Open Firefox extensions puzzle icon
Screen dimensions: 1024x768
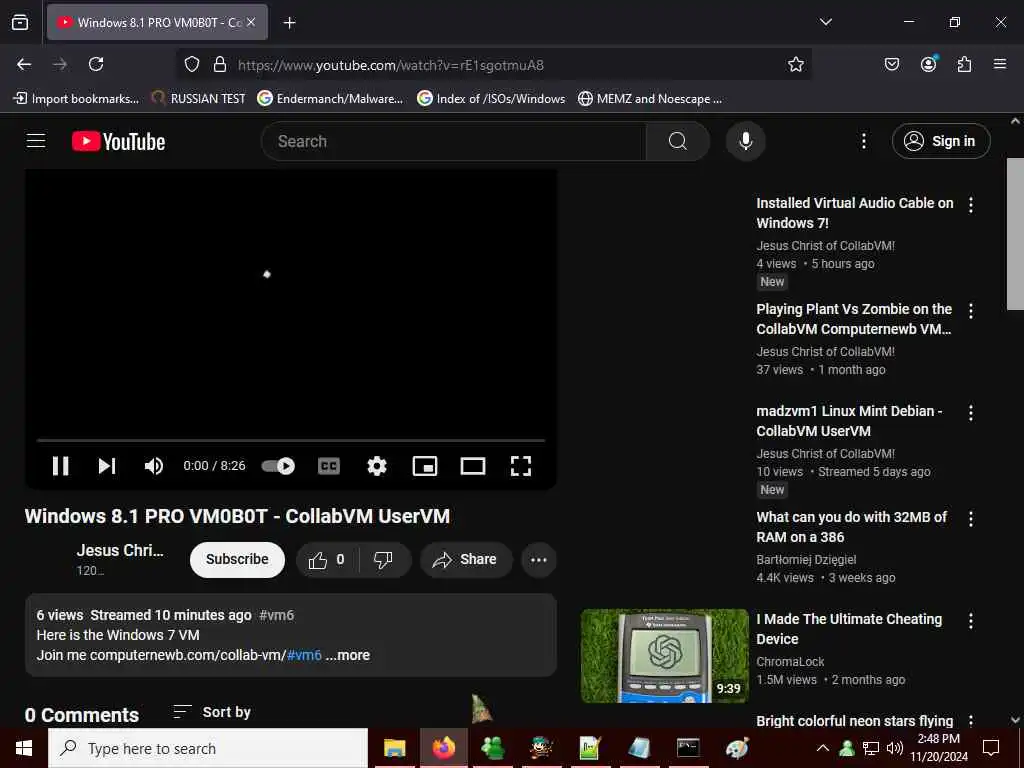[964, 64]
